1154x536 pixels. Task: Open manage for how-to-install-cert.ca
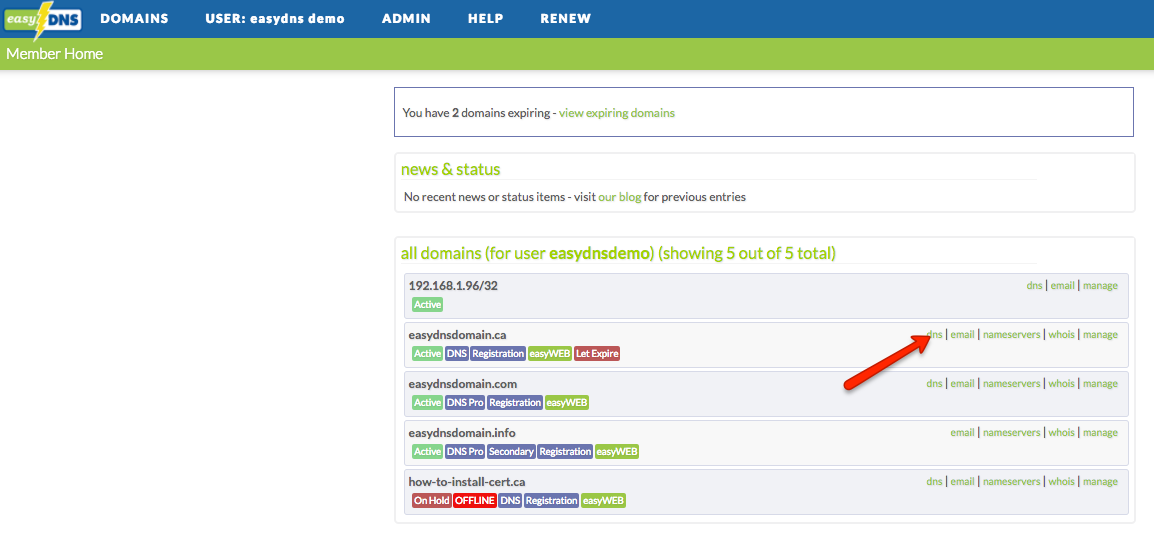pyautogui.click(x=1100, y=482)
